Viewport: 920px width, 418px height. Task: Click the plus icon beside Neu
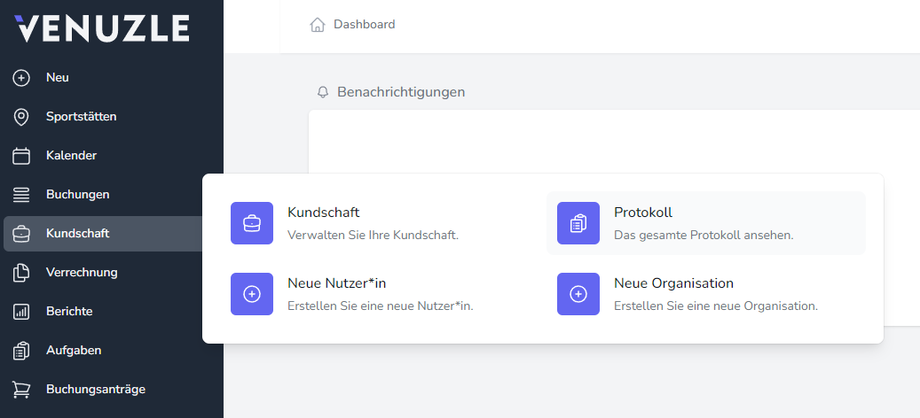(21, 77)
